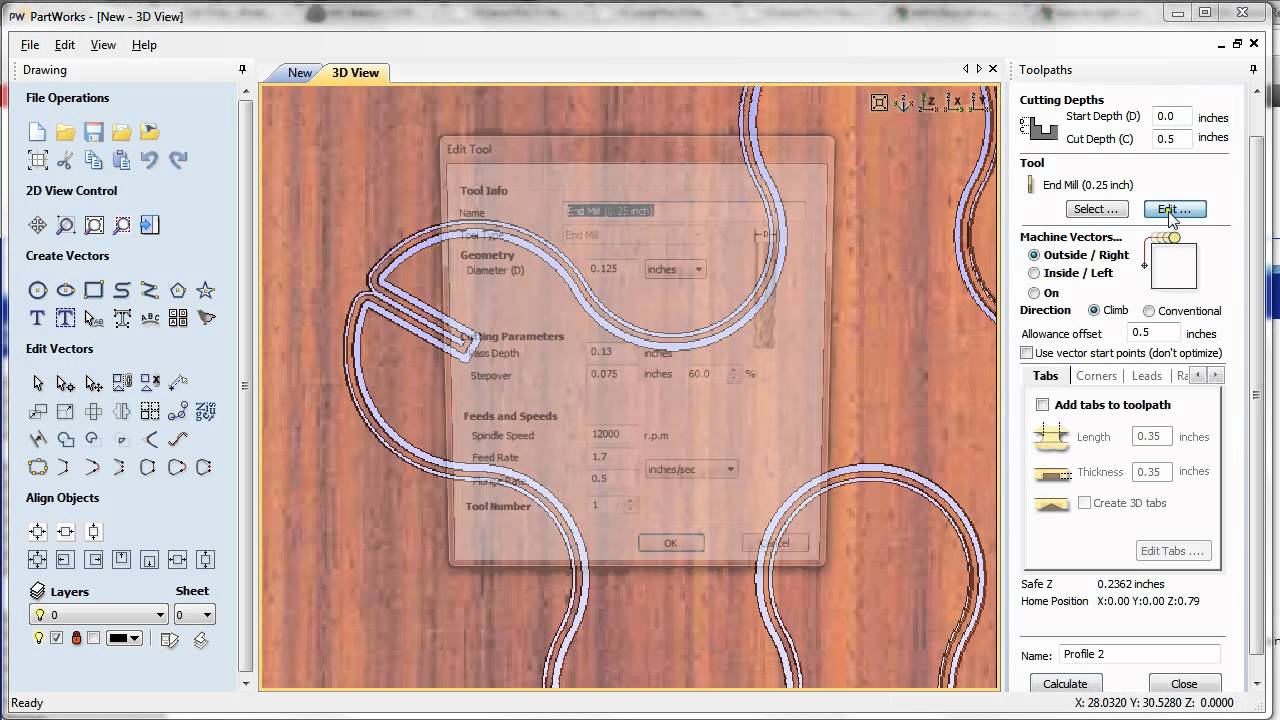Select the text on curve ABC tool
This screenshot has width=1280, height=720.
[x=149, y=318]
